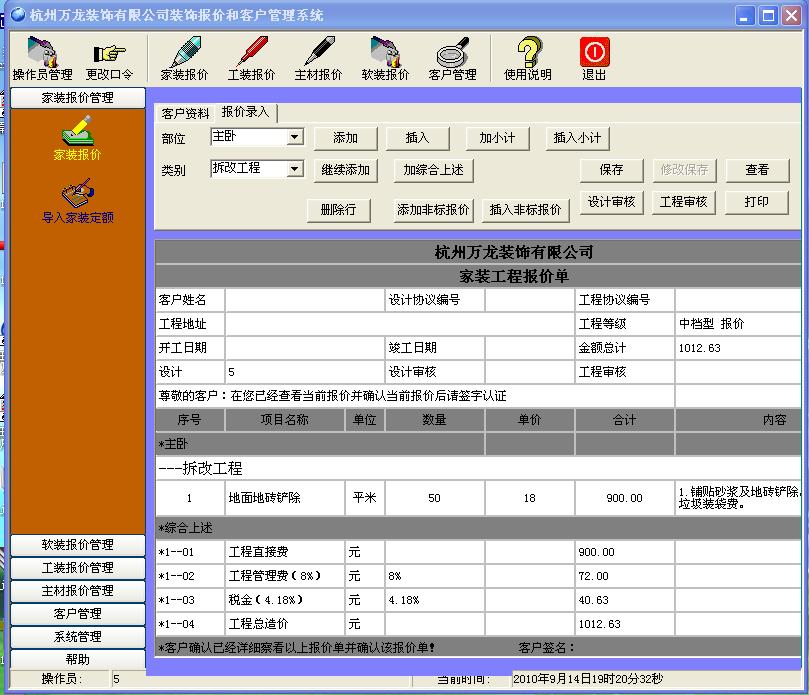Image resolution: width=809 pixels, height=695 pixels.
Task: Click the ---拆改工程 category row
Action: coord(478,468)
